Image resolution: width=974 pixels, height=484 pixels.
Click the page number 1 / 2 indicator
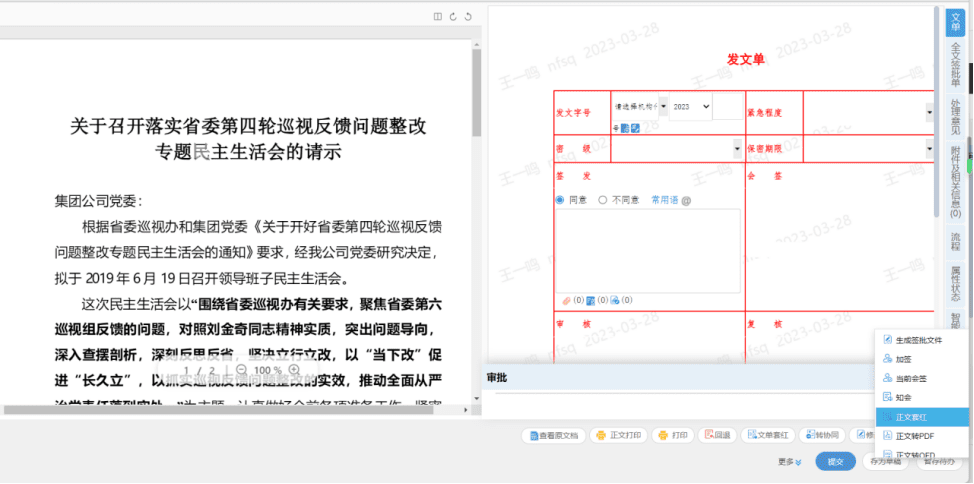tap(199, 370)
